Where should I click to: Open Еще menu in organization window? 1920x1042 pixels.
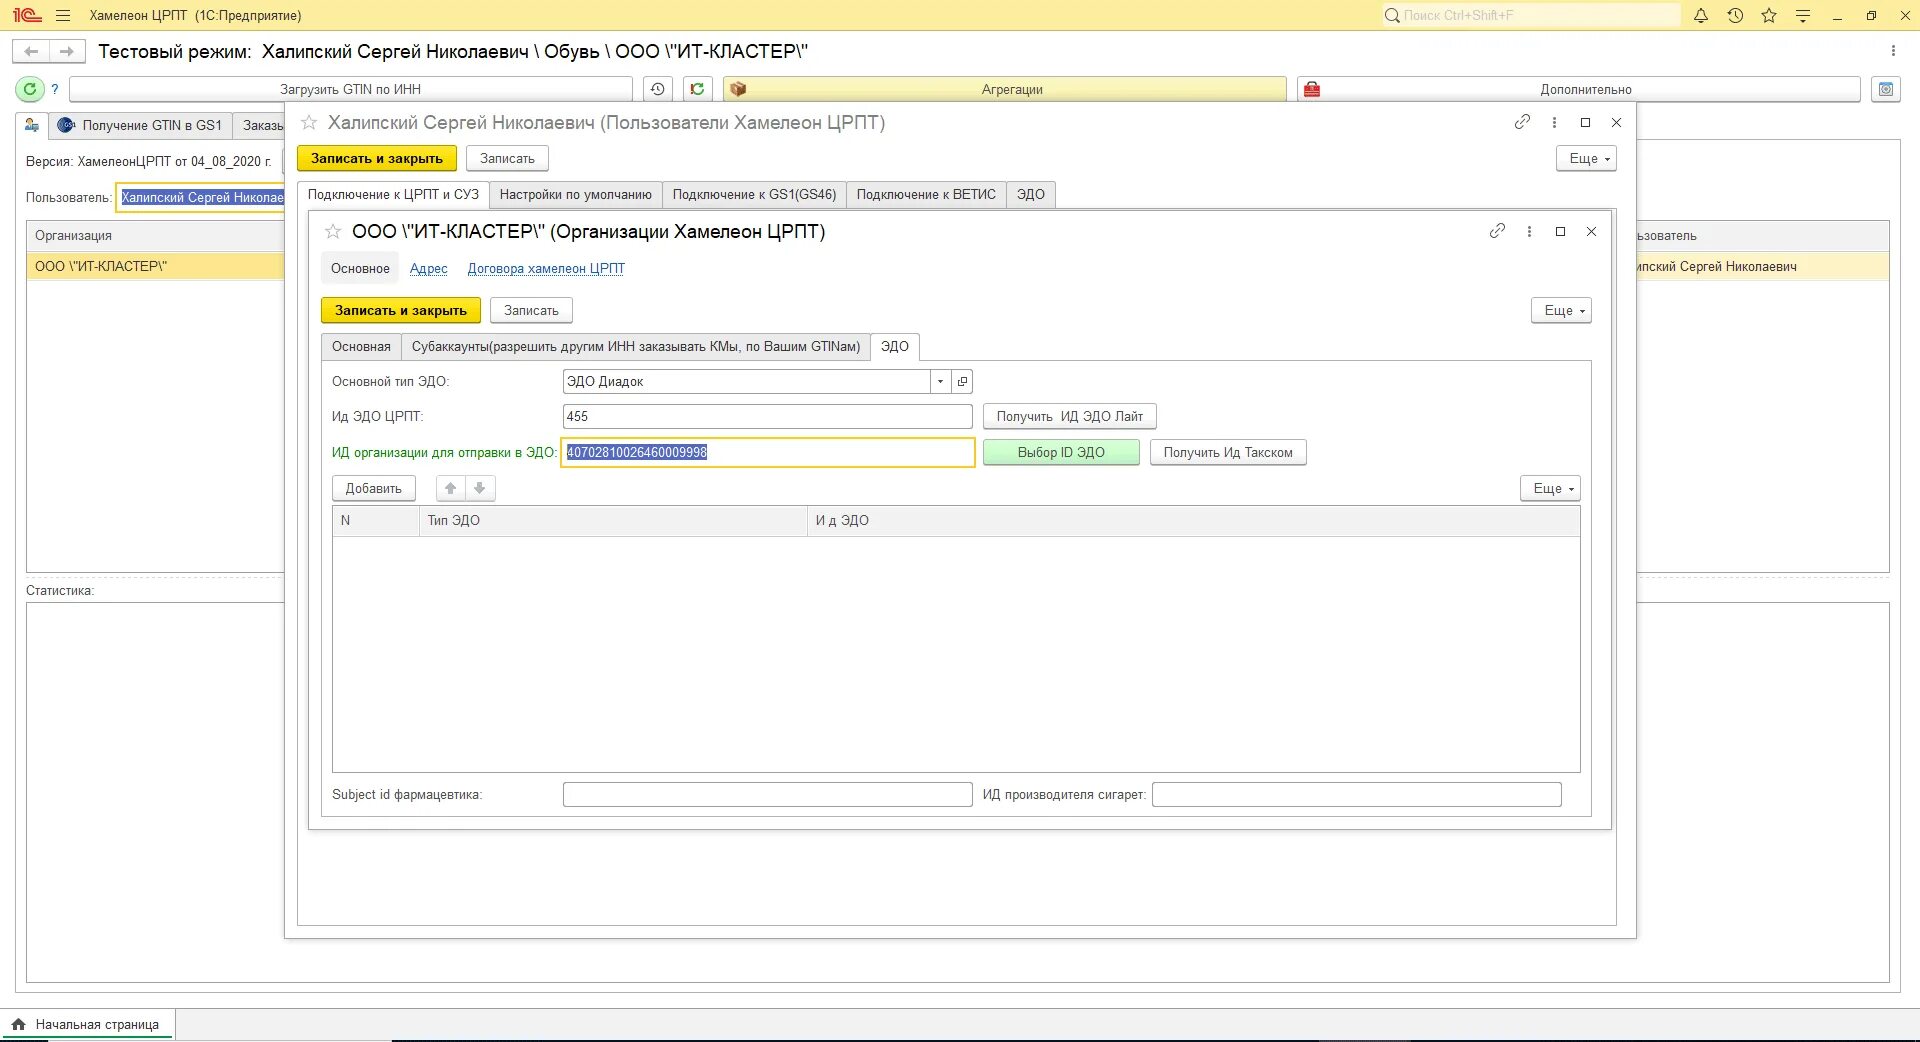tap(1561, 310)
